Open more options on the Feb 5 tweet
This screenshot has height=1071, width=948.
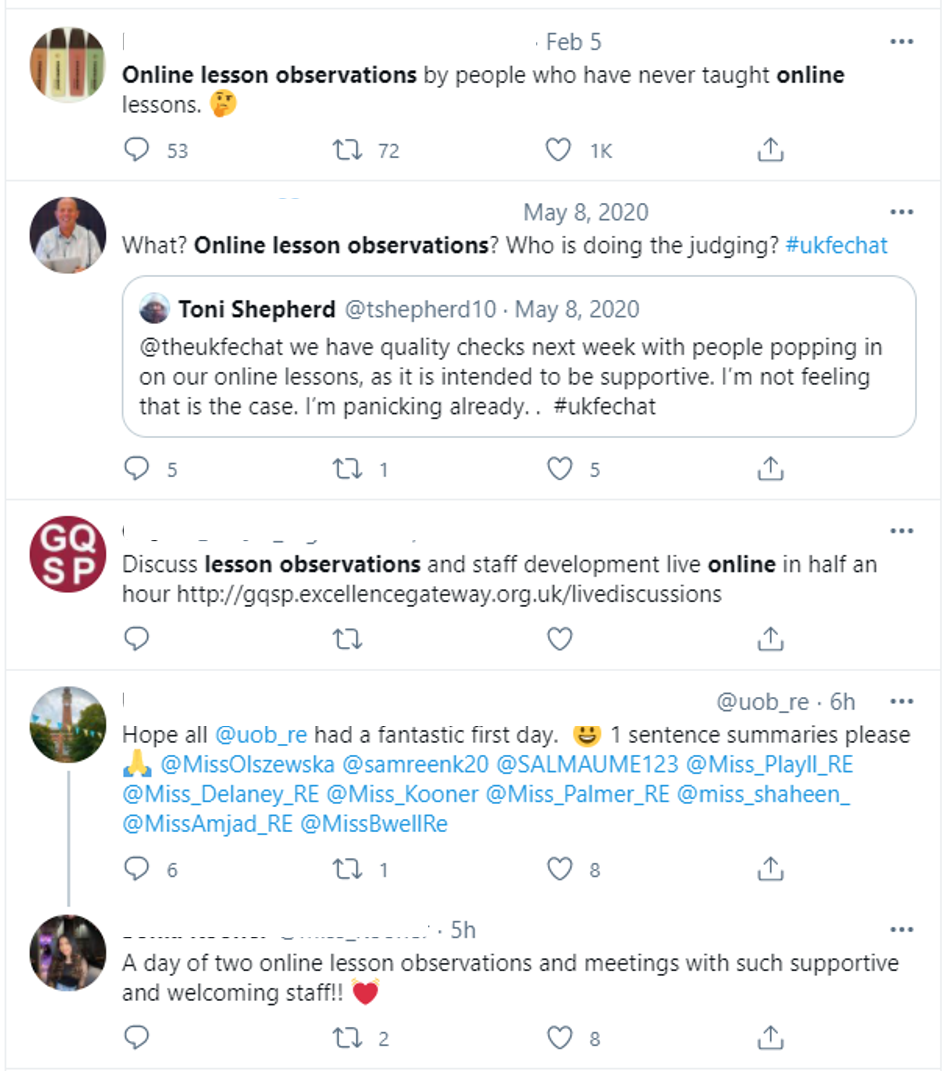click(902, 42)
